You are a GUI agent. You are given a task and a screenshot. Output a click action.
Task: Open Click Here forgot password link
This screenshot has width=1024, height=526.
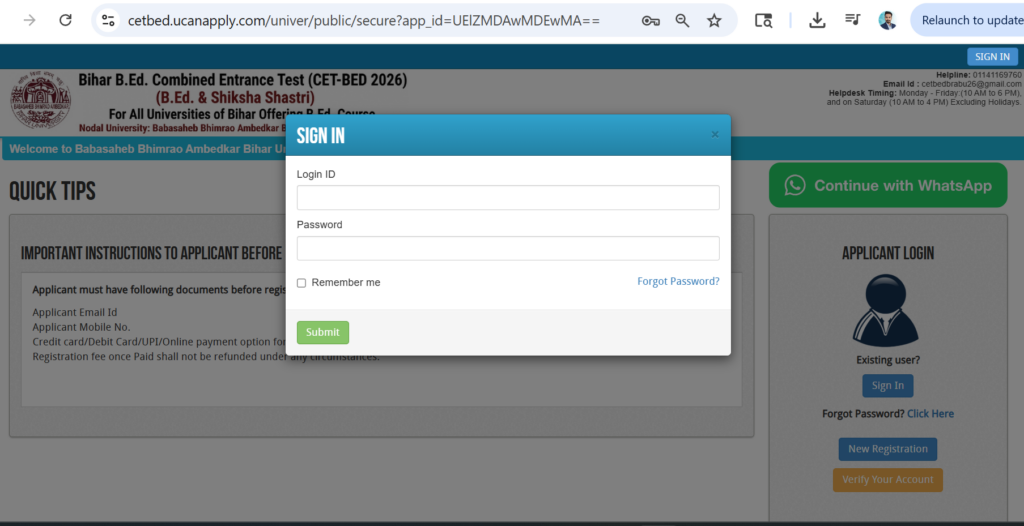click(930, 414)
